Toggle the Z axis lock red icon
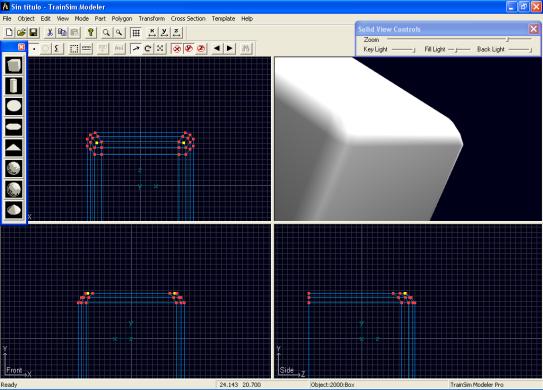543x390 pixels. tap(201, 48)
